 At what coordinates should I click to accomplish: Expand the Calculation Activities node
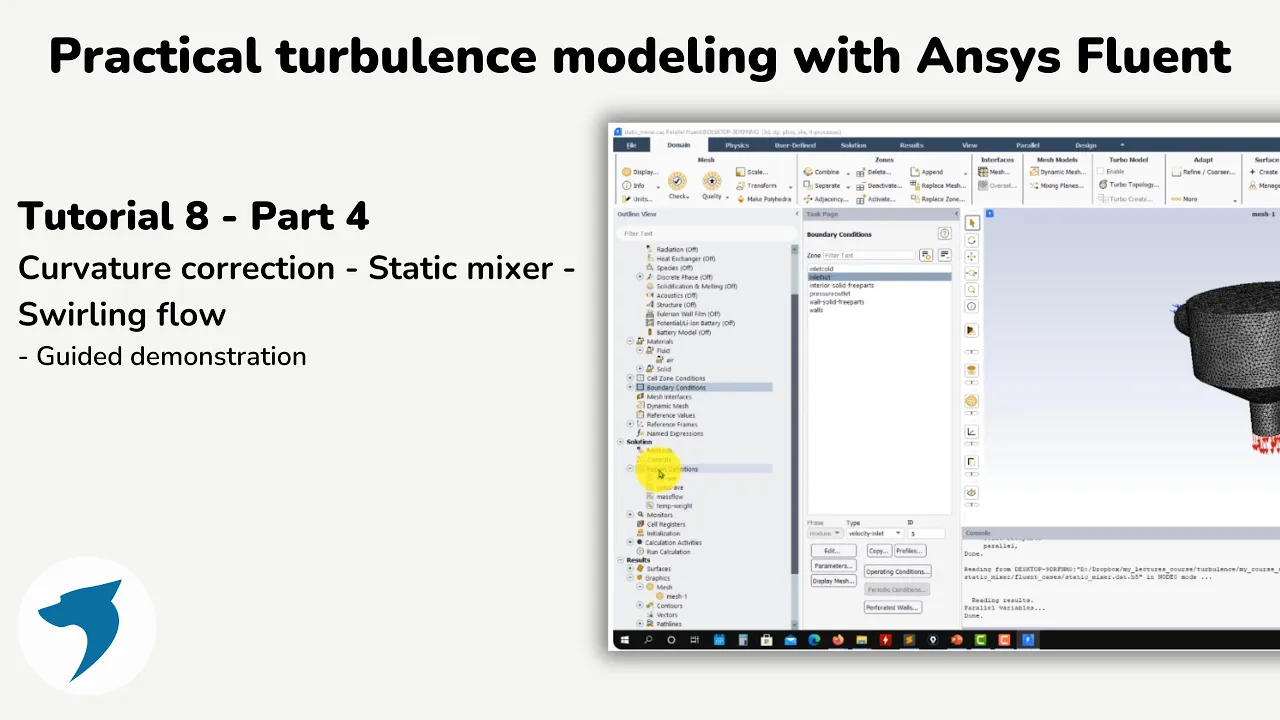tap(630, 543)
